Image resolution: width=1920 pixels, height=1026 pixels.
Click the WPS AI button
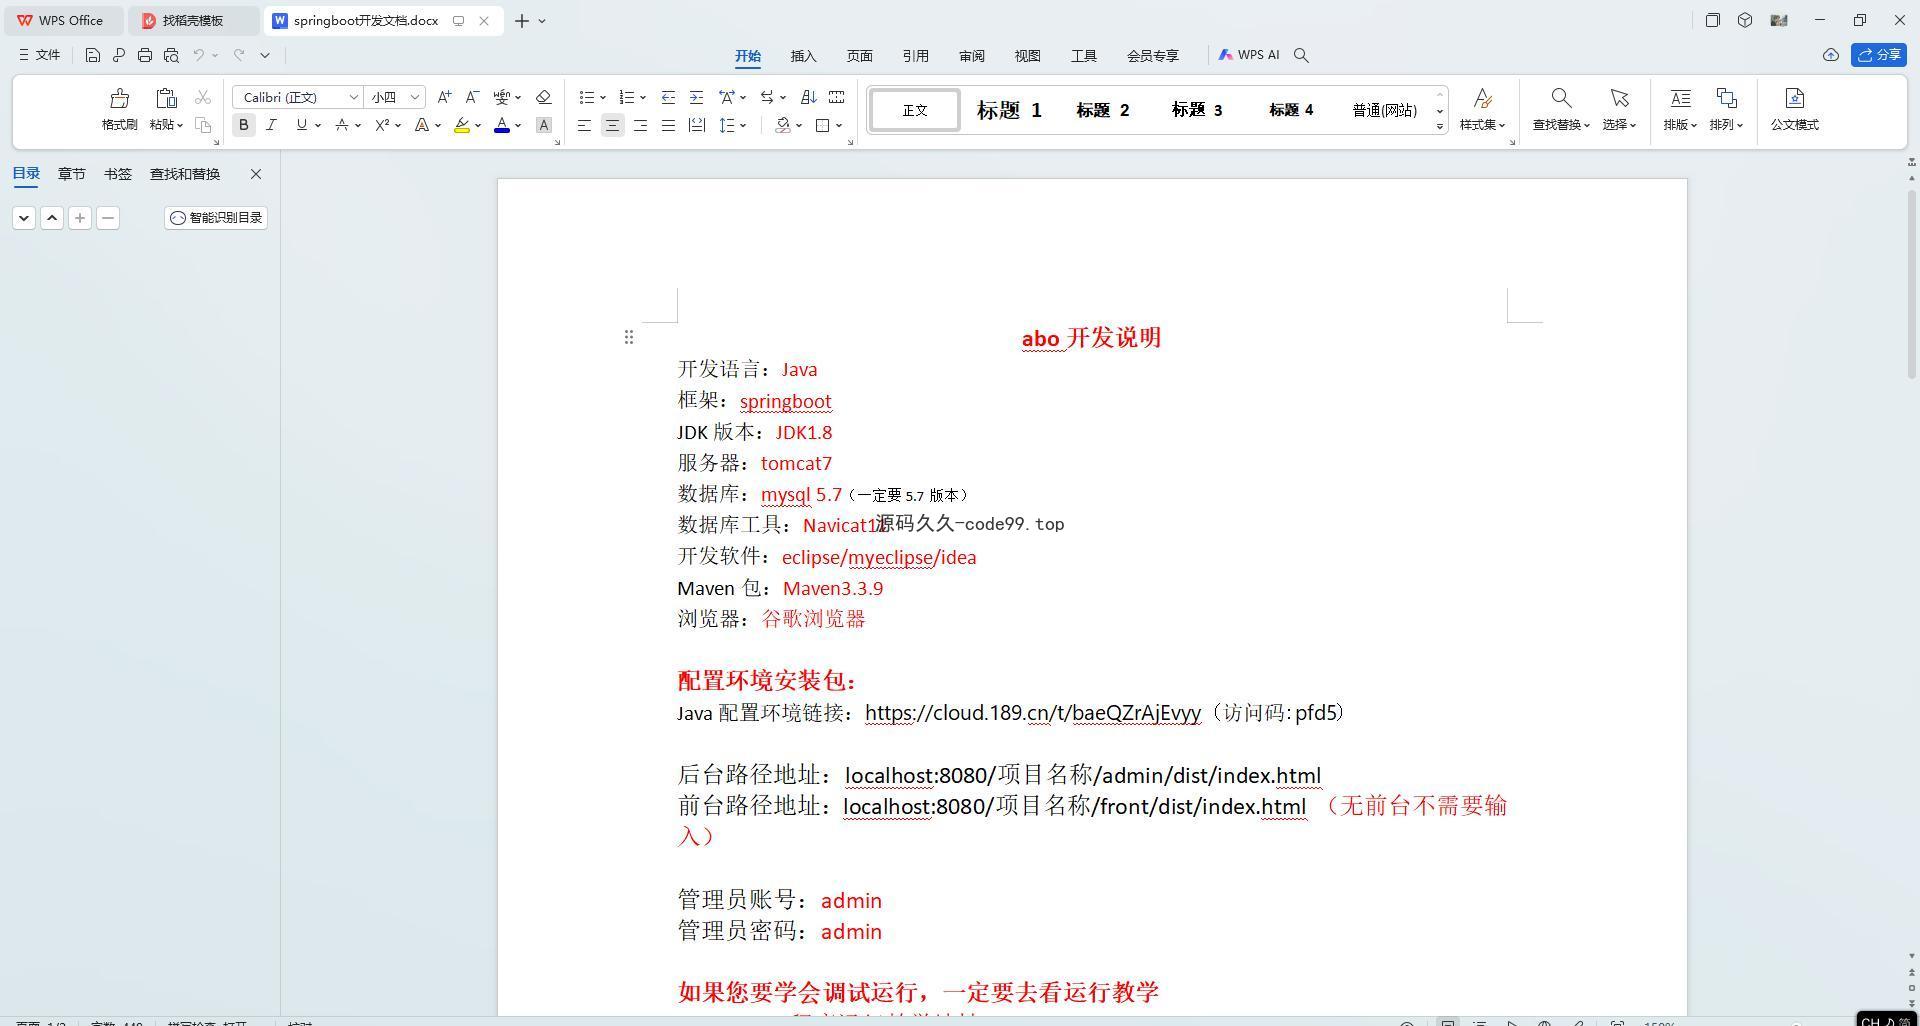pyautogui.click(x=1249, y=55)
